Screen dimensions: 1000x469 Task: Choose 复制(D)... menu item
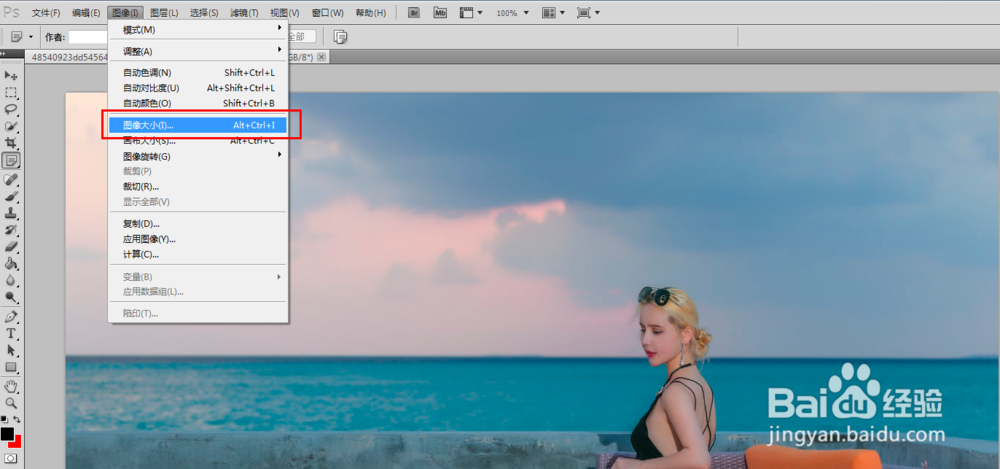pyautogui.click(x=198, y=223)
